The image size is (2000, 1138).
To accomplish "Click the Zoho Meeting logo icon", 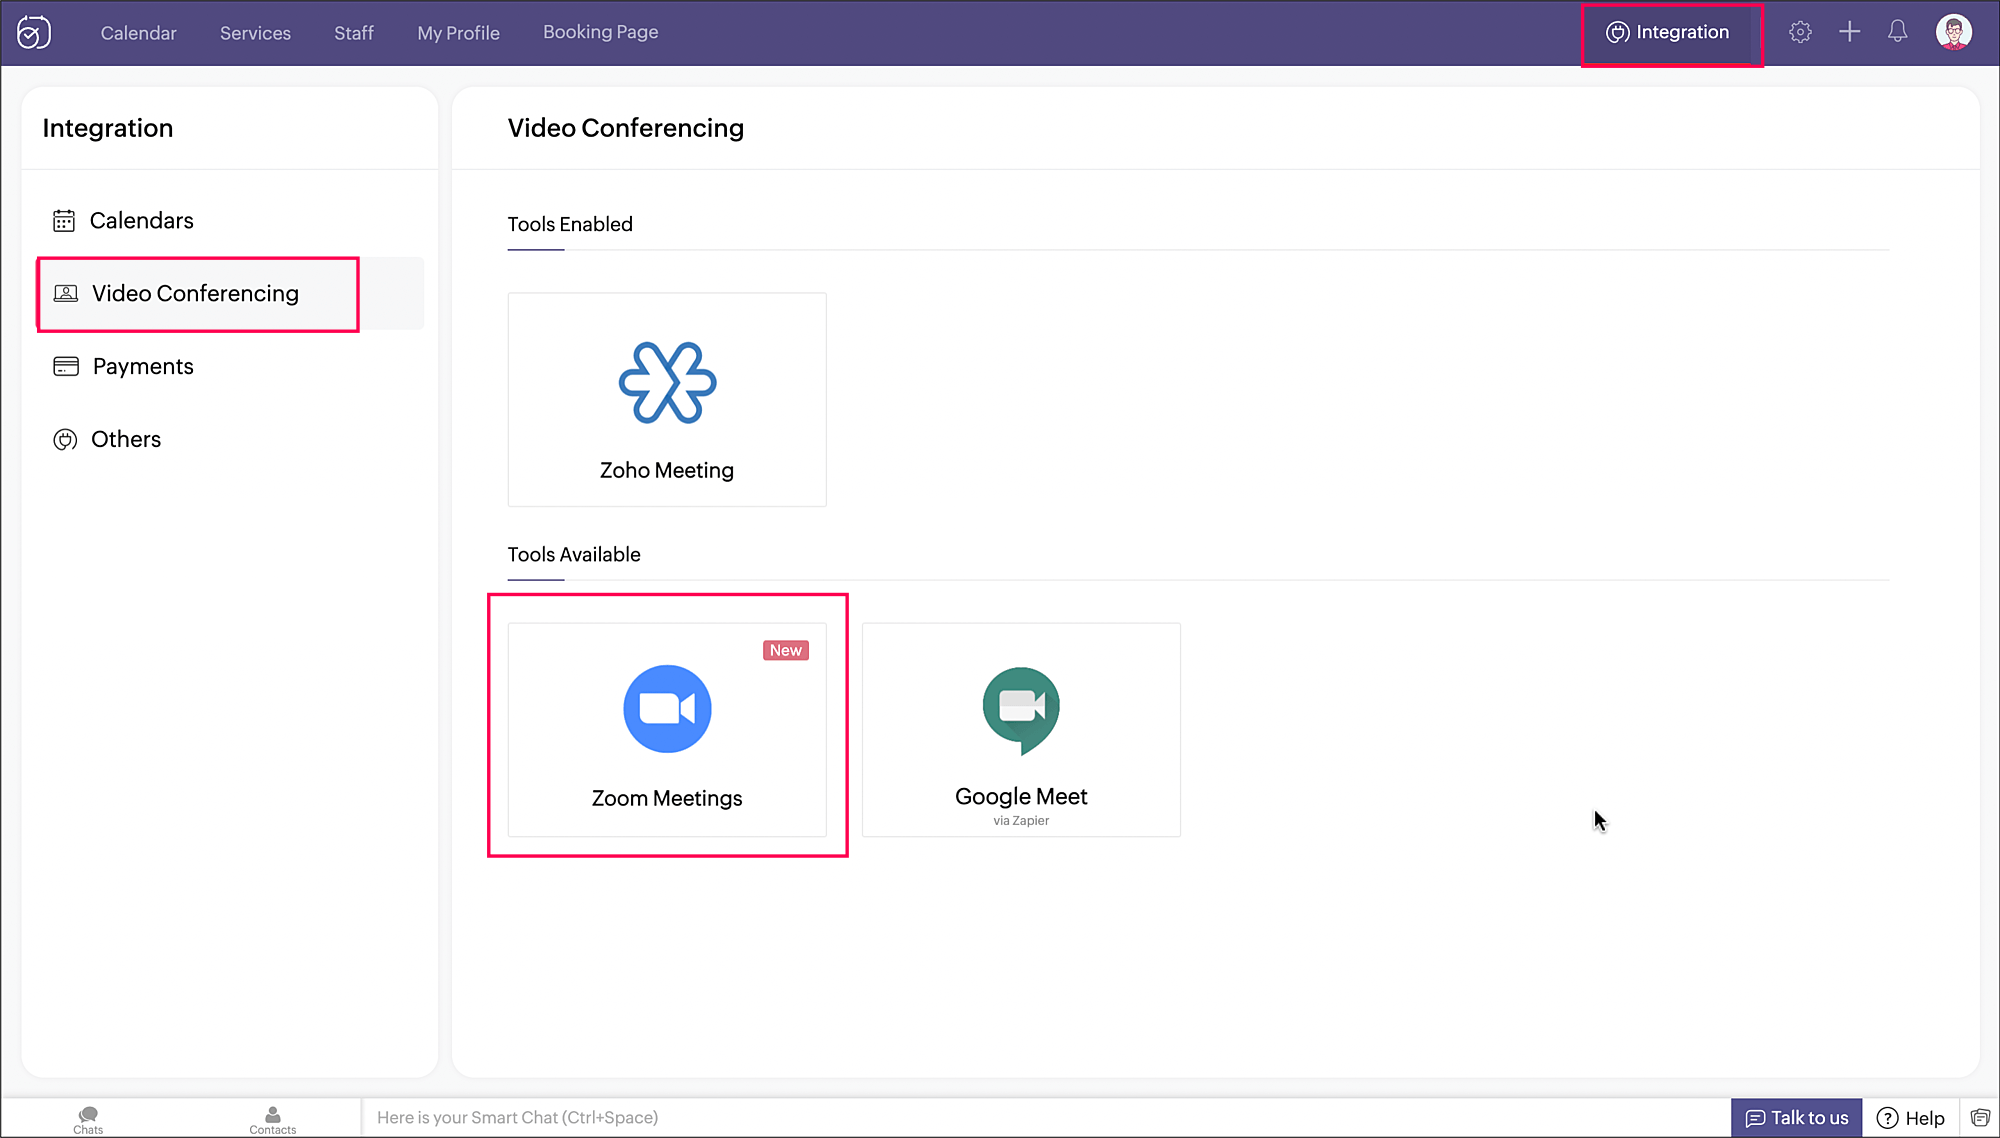I will tap(667, 383).
